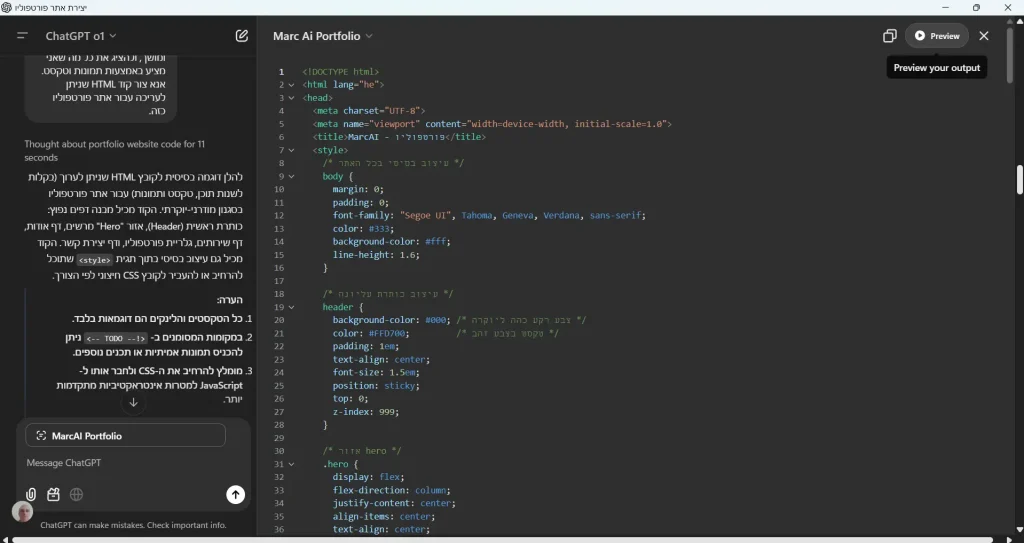This screenshot has height=543, width=1024.
Task: Collapse the header rule fold on line 19
Action: click(291, 307)
